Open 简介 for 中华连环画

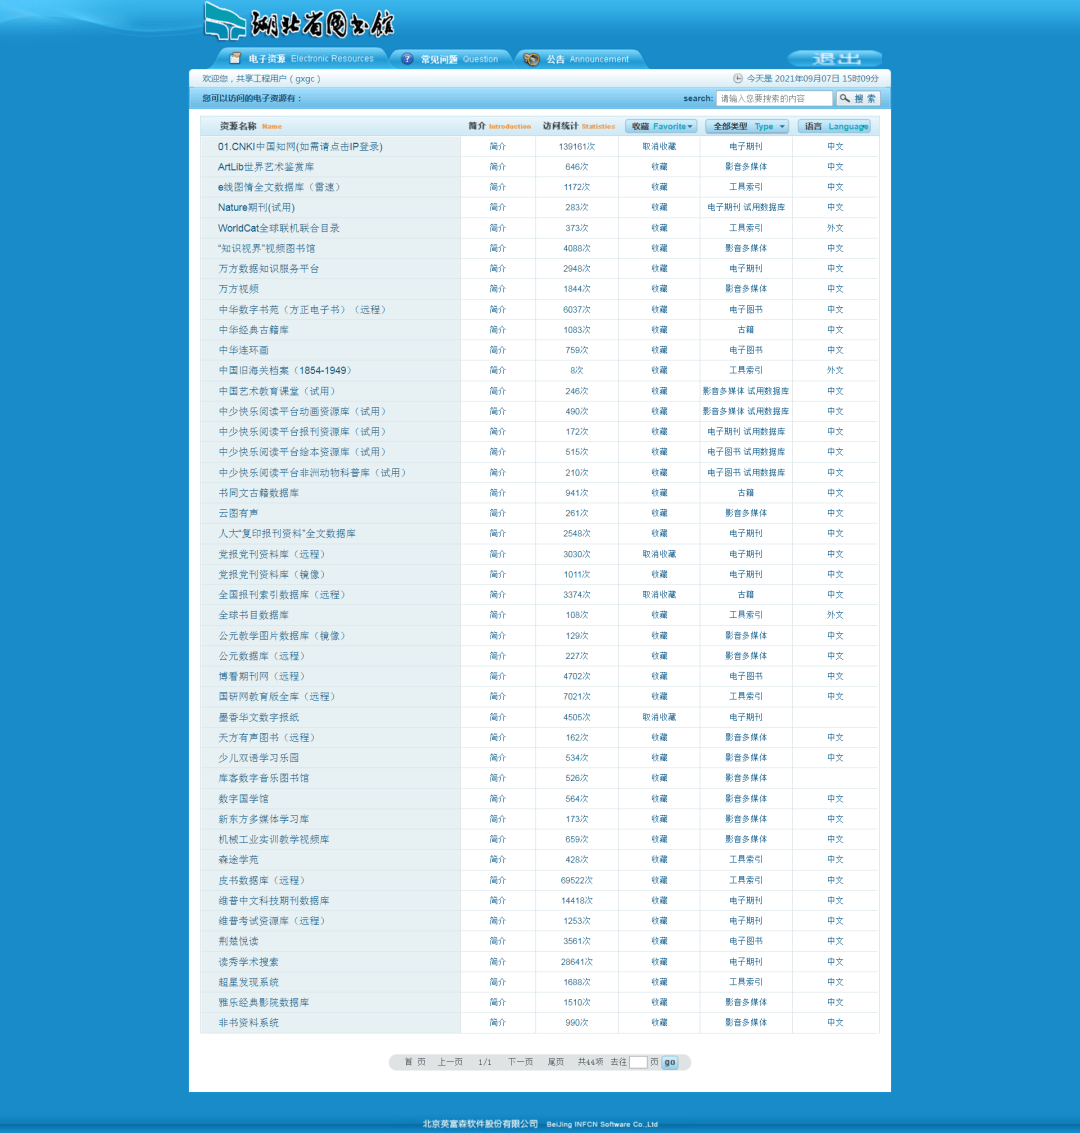click(x=498, y=350)
